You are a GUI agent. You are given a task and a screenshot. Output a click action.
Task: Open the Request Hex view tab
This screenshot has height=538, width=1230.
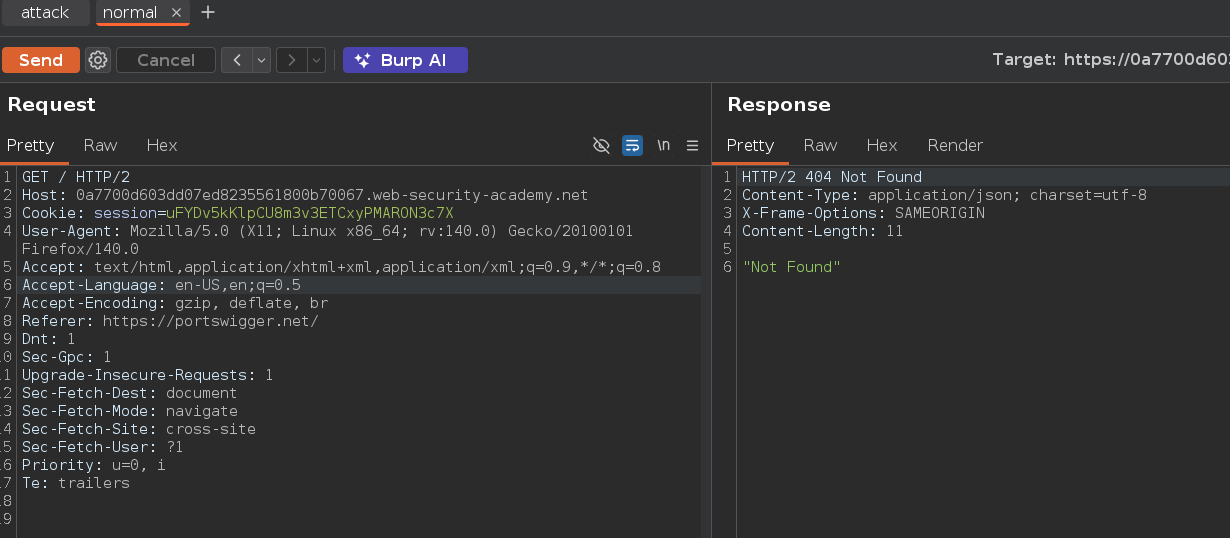[162, 145]
